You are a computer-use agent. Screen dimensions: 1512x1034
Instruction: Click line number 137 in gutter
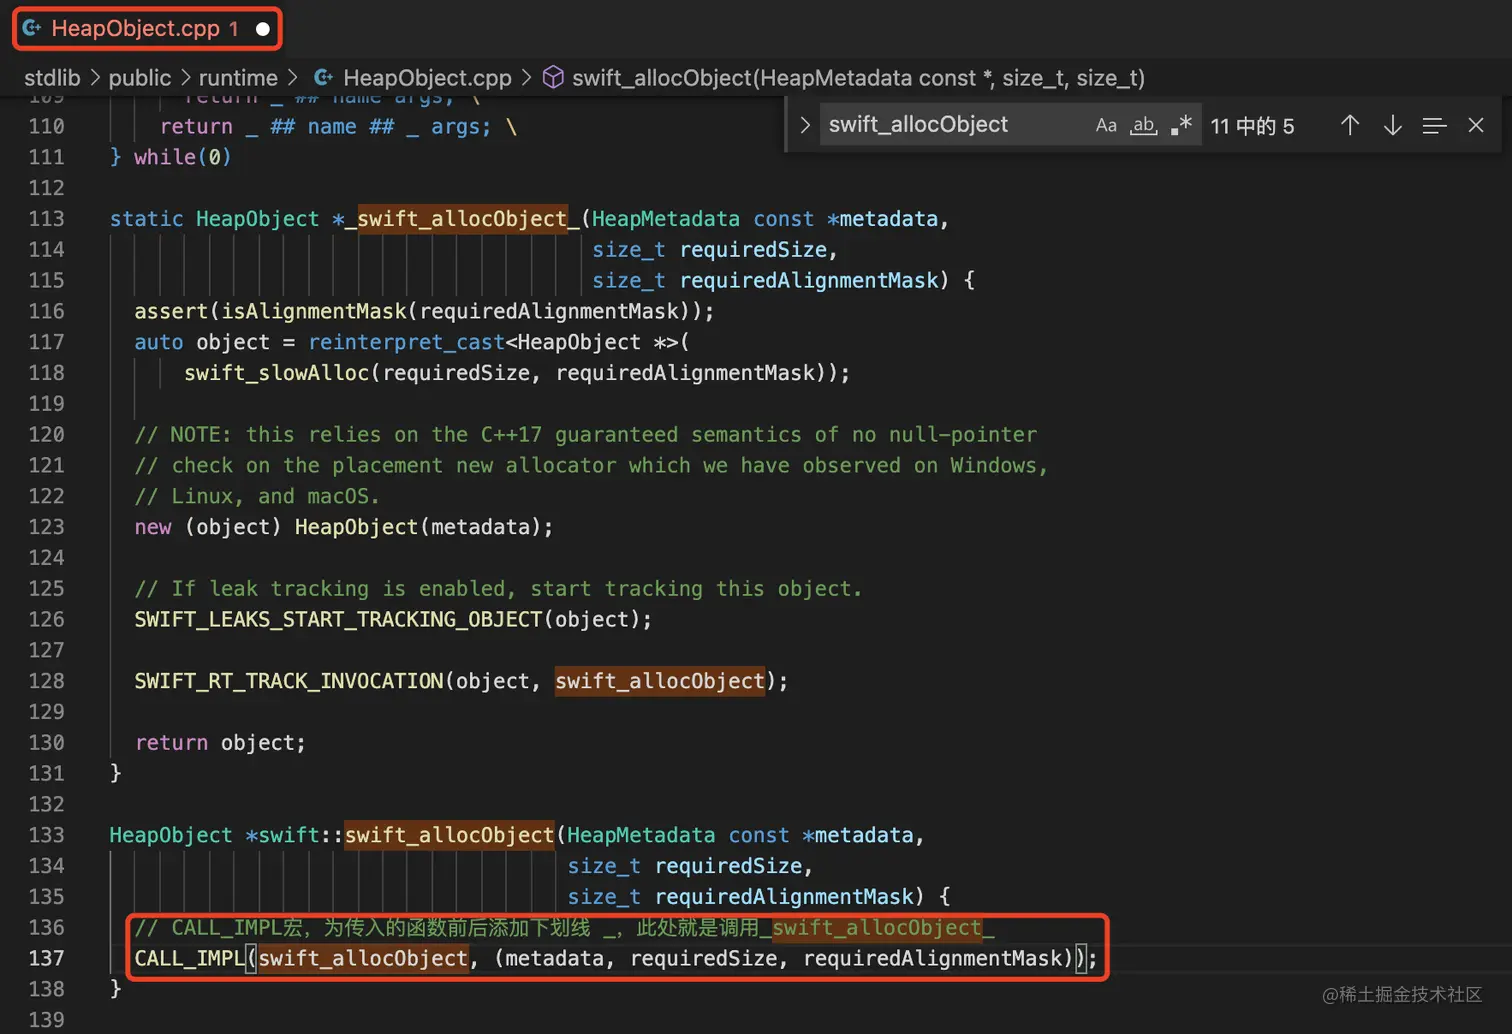46,958
